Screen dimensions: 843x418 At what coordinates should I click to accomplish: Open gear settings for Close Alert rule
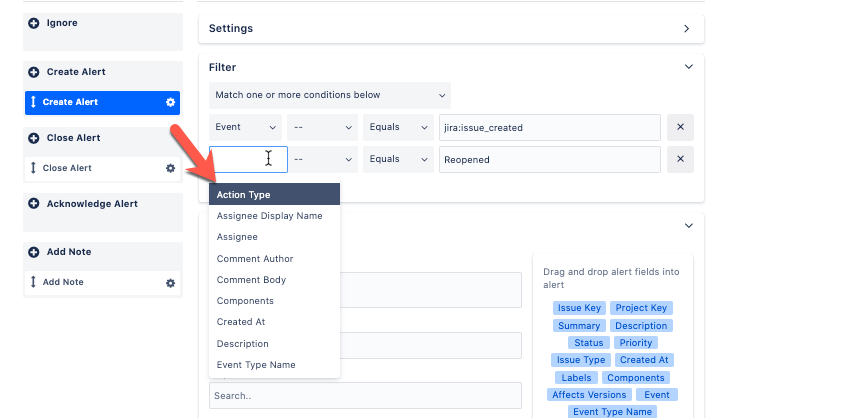170,168
